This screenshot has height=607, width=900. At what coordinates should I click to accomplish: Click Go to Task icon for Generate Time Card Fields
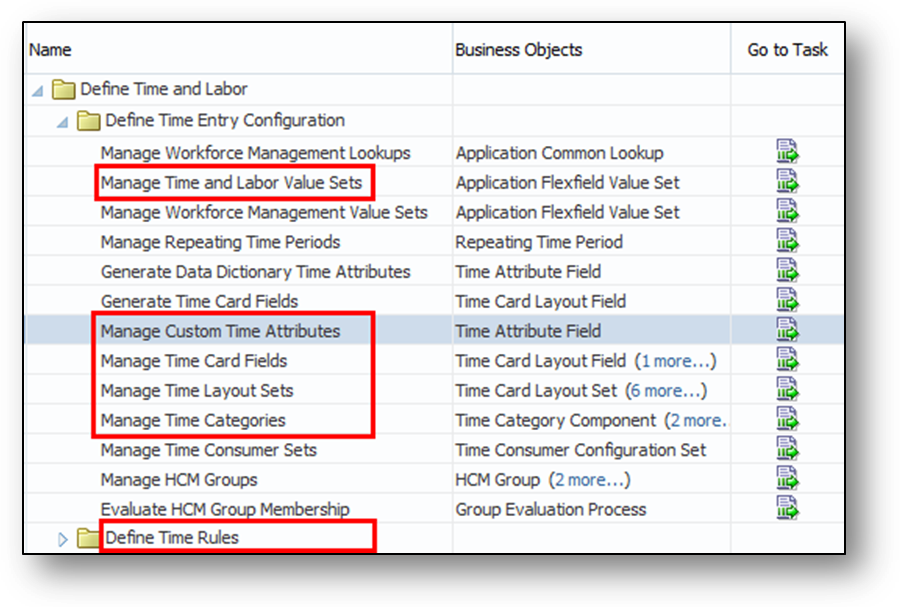pyautogui.click(x=787, y=301)
